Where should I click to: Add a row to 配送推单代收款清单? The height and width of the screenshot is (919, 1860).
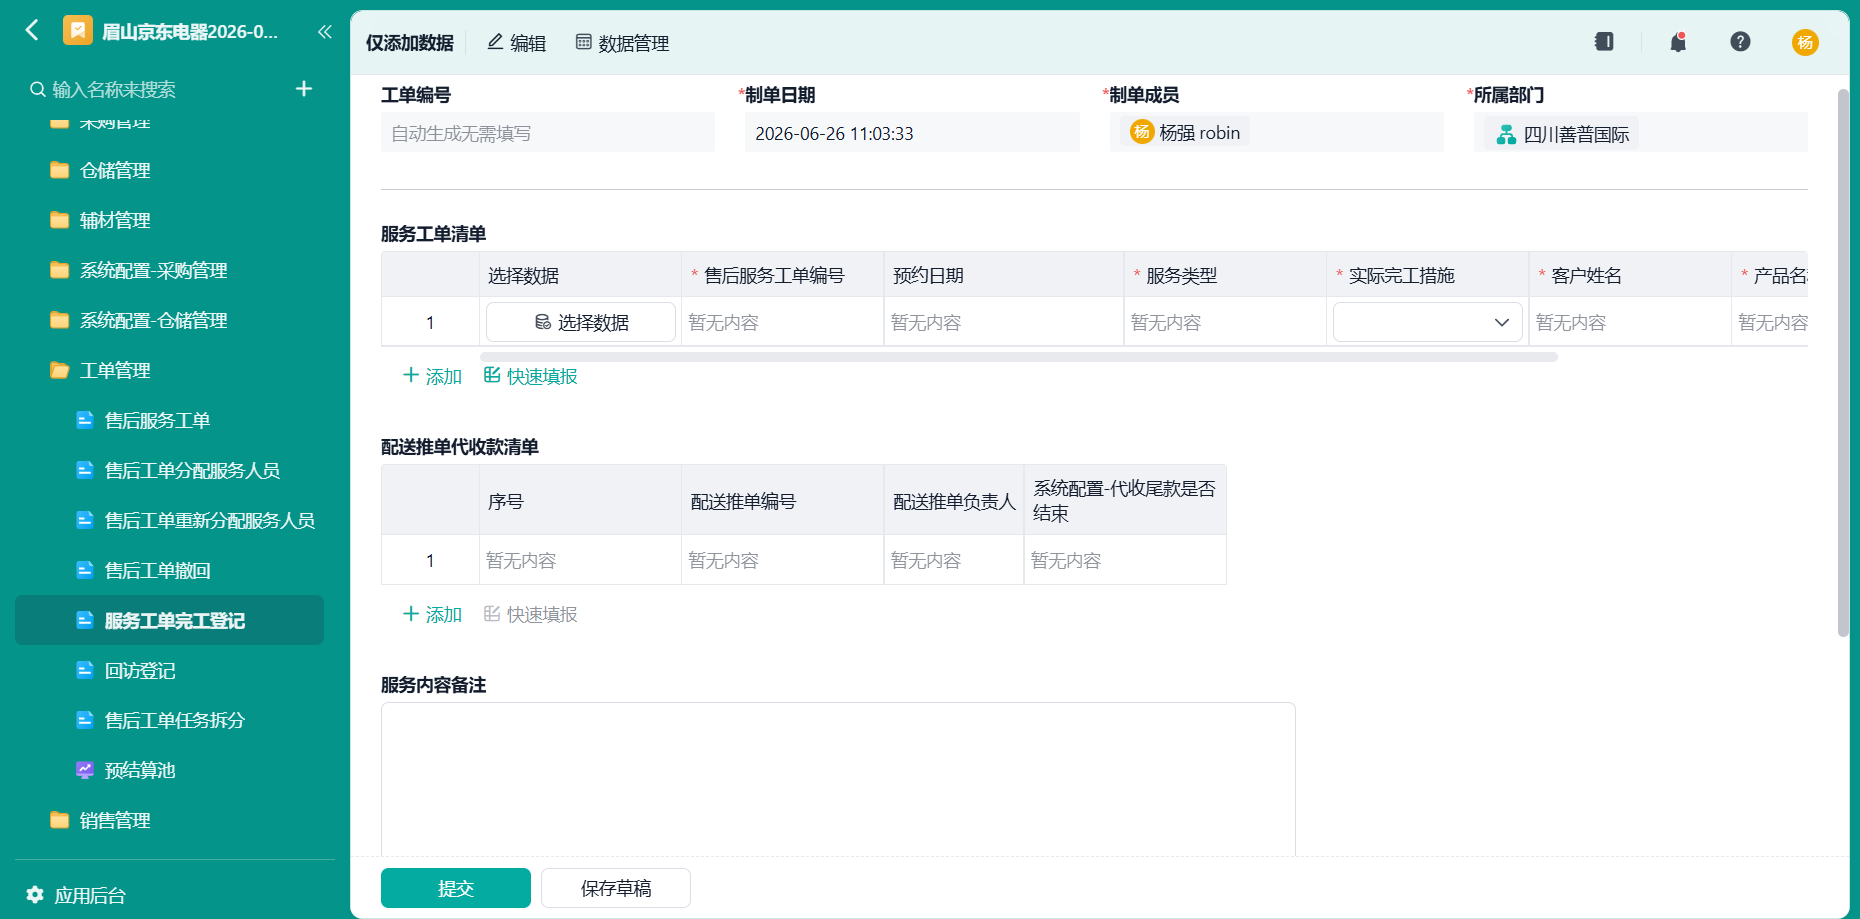(432, 614)
